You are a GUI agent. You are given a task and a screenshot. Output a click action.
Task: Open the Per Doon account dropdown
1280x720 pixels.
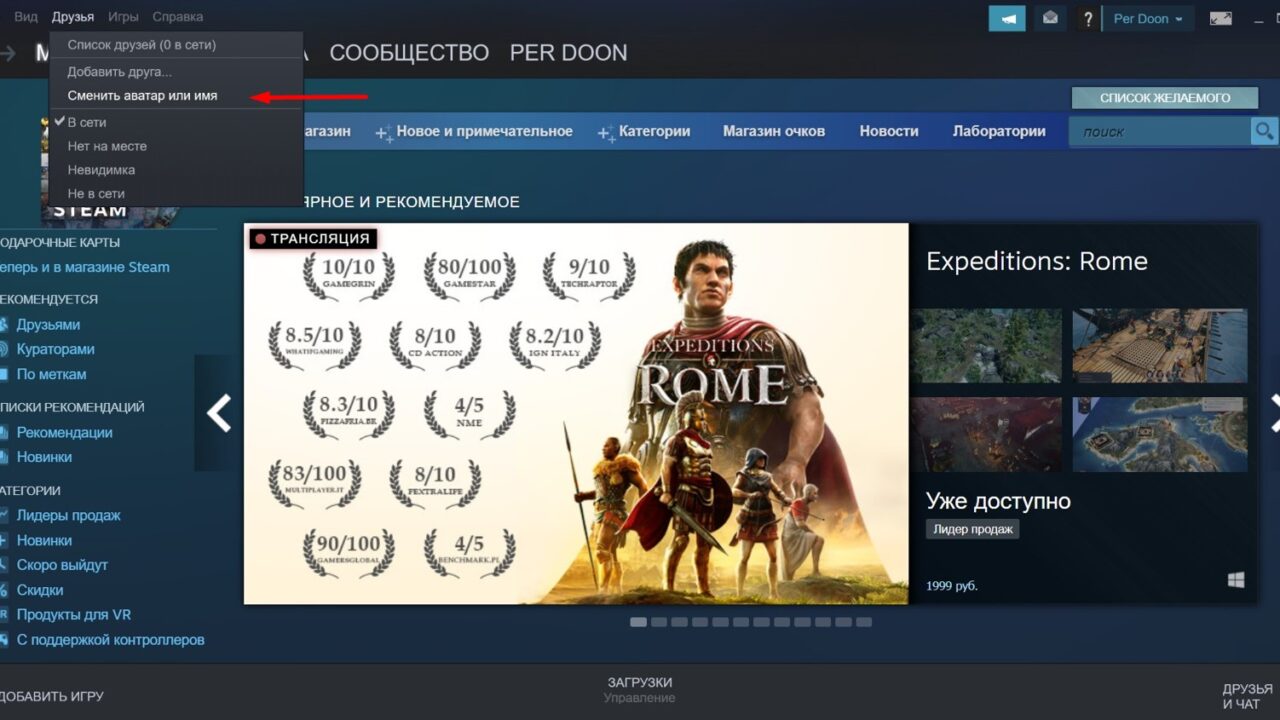pyautogui.click(x=1148, y=18)
